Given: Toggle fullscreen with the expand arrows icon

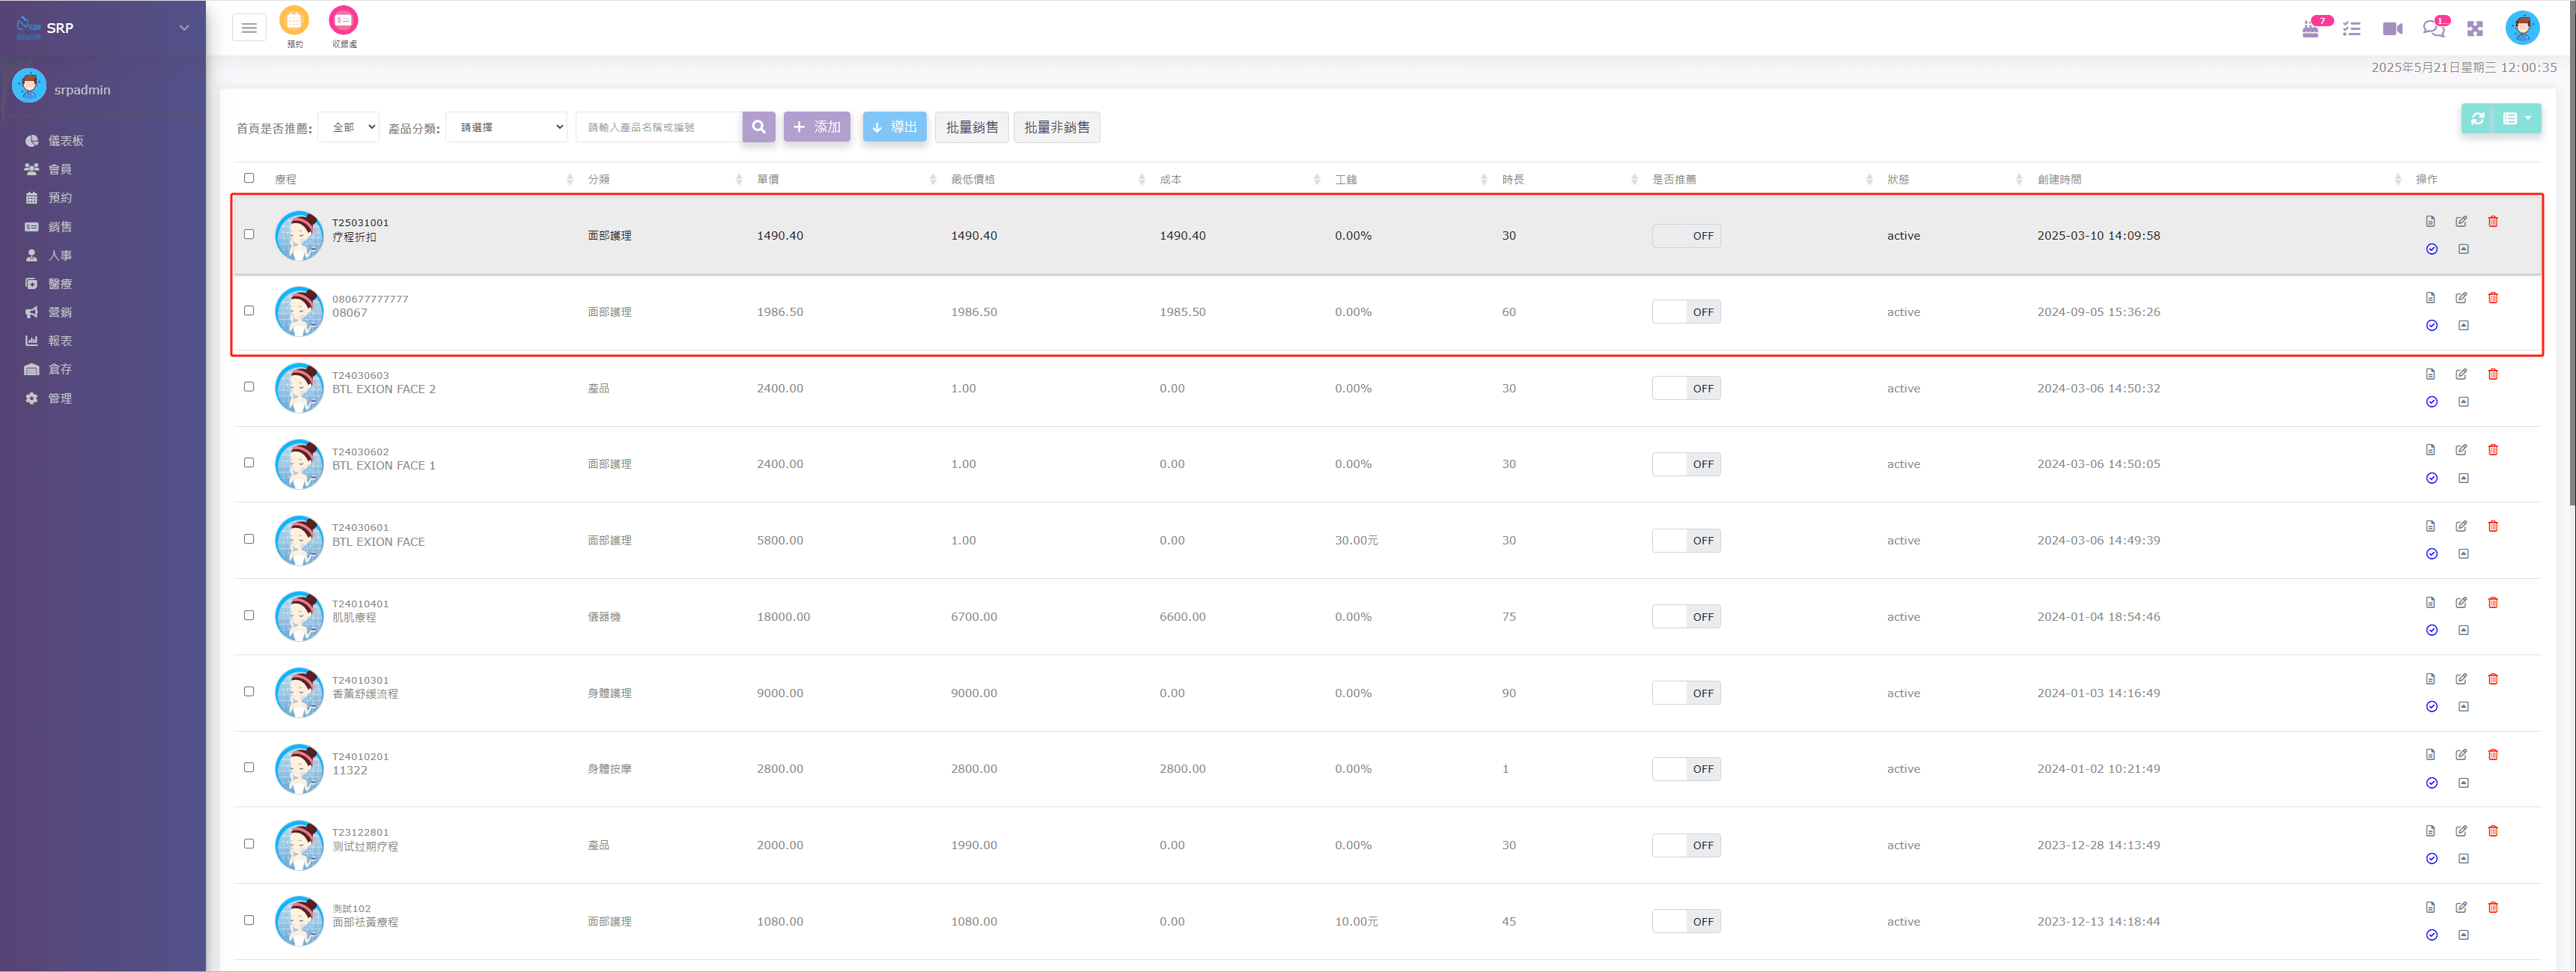Looking at the screenshot, I should (2475, 28).
